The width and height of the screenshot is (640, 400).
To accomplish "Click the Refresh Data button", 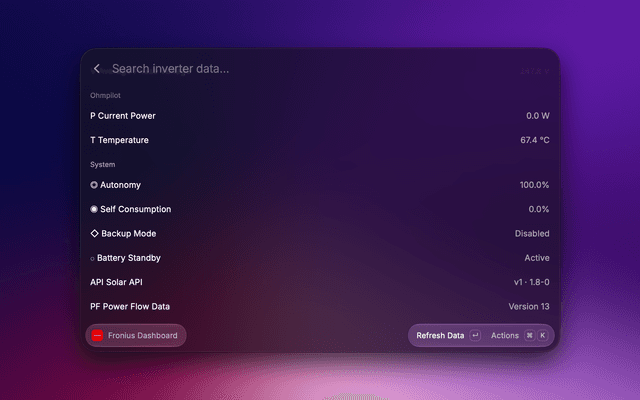I will (440, 336).
